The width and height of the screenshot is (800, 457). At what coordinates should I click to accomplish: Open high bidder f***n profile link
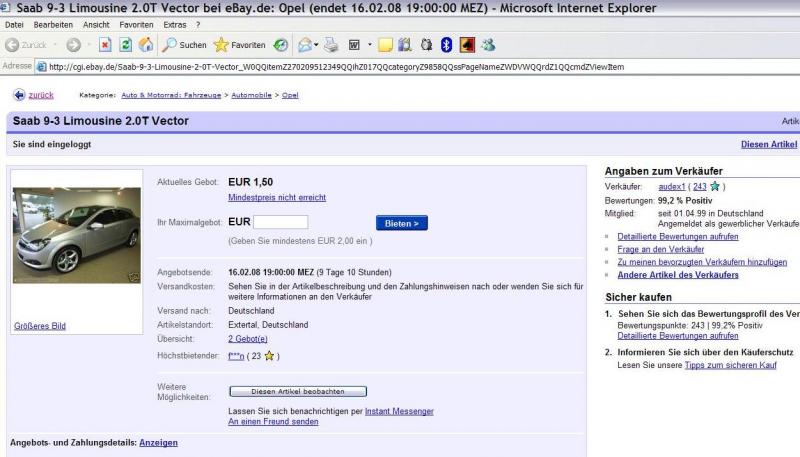236,356
